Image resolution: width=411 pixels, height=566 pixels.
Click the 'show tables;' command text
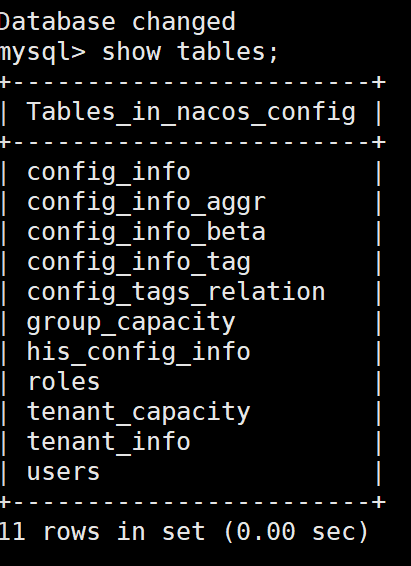pyautogui.click(x=190, y=52)
